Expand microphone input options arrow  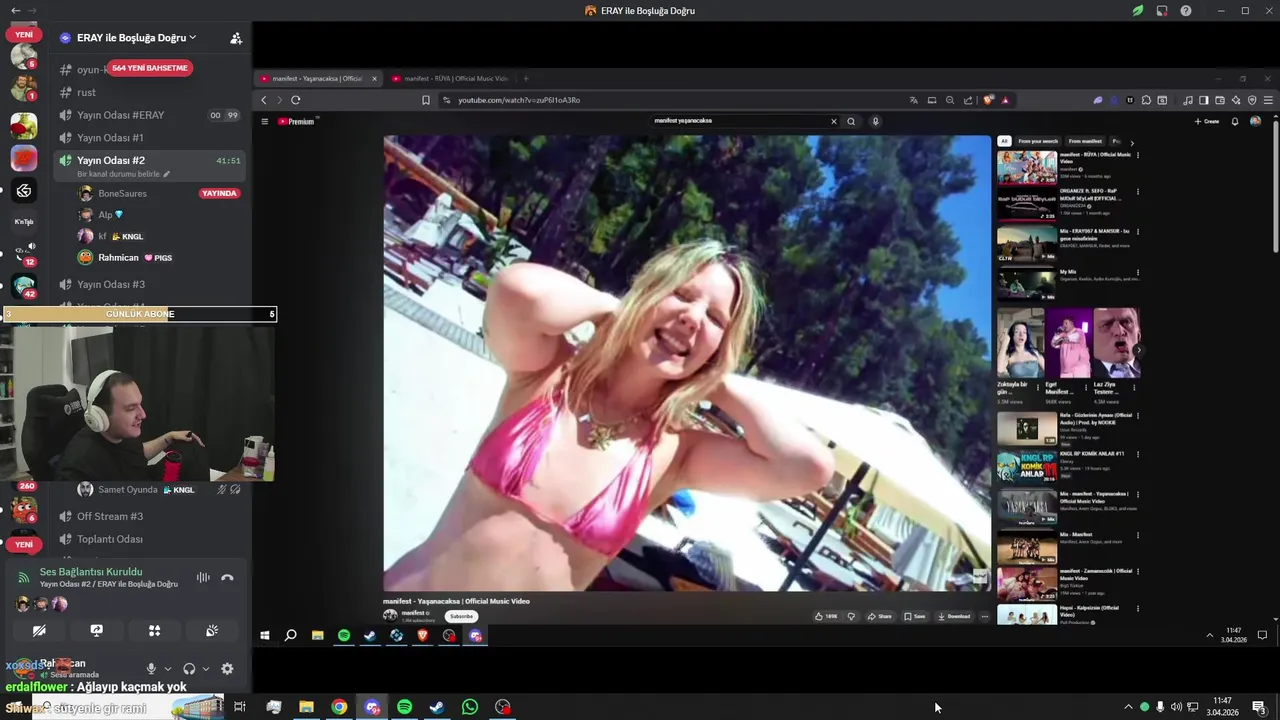pyautogui.click(x=167, y=669)
